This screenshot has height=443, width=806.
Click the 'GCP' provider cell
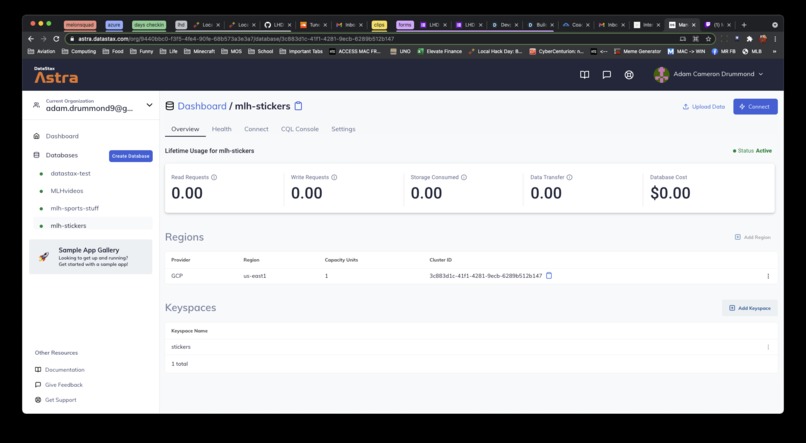[177, 276]
